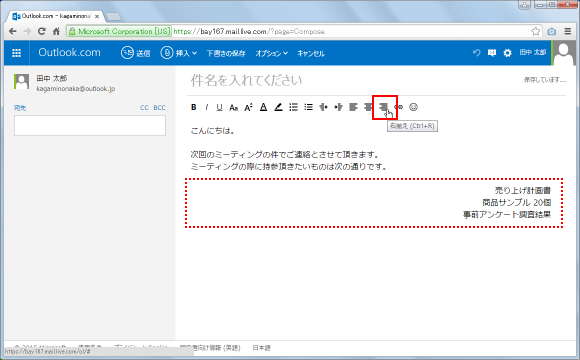Click the green Microsoft Corporation security badge
Image resolution: width=580 pixels, height=360 pixels.
coord(119,31)
